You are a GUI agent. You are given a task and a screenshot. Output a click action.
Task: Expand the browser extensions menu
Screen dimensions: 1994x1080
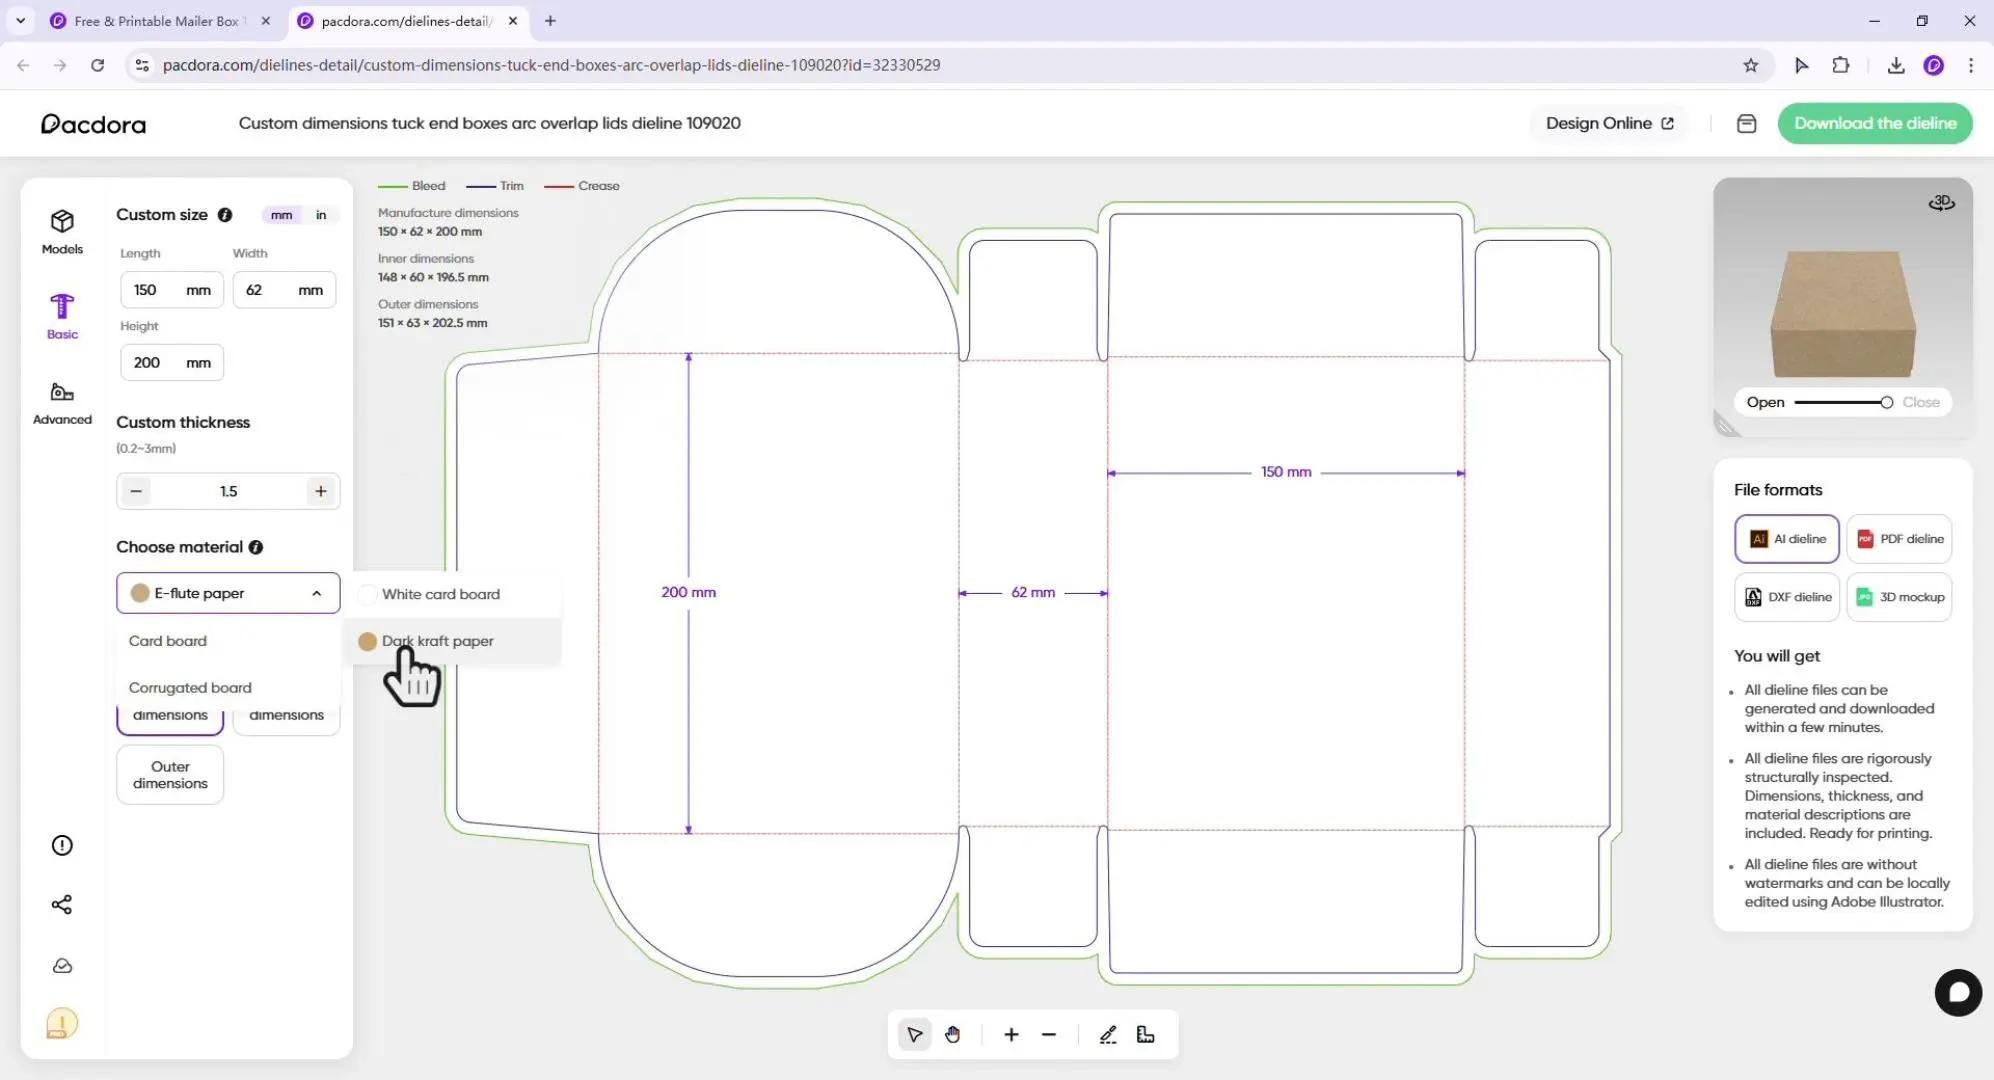pos(1841,64)
